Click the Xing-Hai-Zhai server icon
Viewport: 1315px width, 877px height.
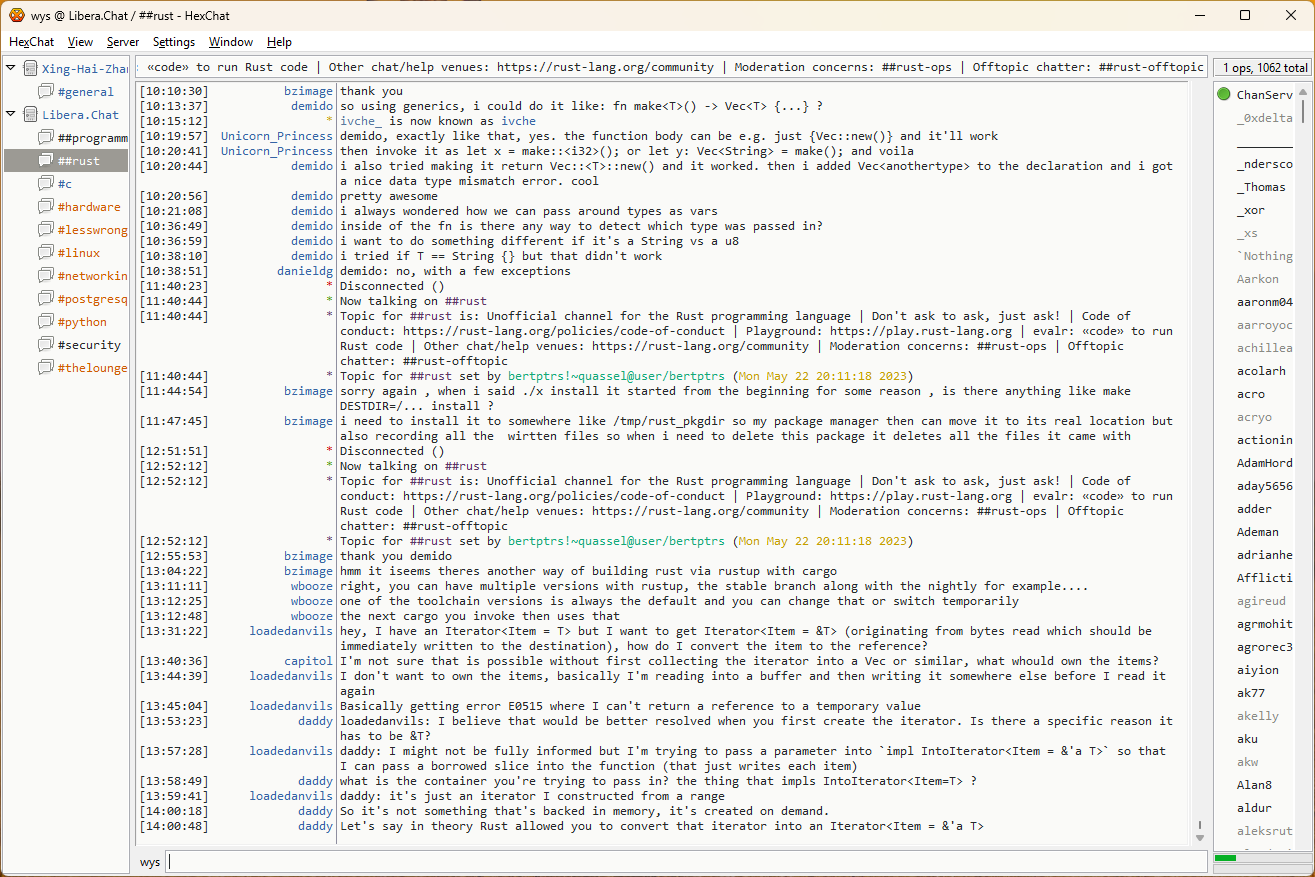(x=31, y=68)
